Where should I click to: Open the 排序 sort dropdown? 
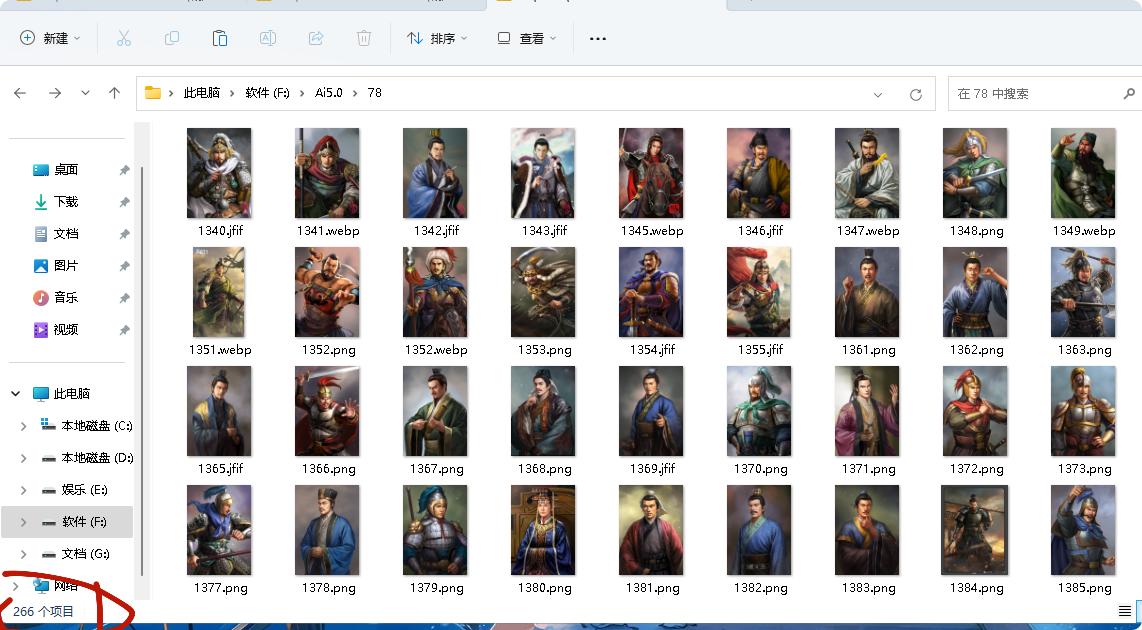437,39
